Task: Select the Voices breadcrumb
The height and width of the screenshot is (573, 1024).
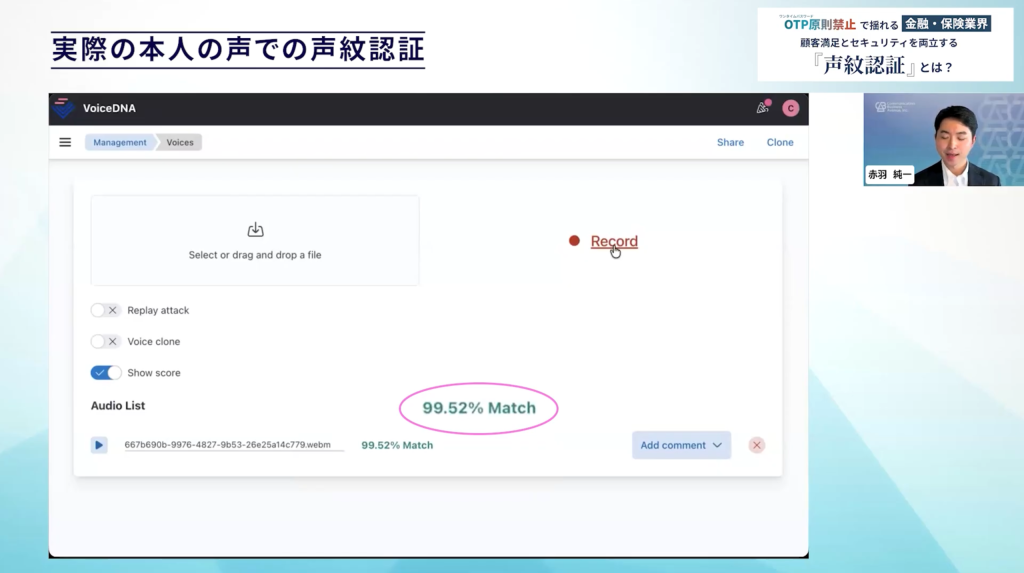Action: click(x=180, y=142)
